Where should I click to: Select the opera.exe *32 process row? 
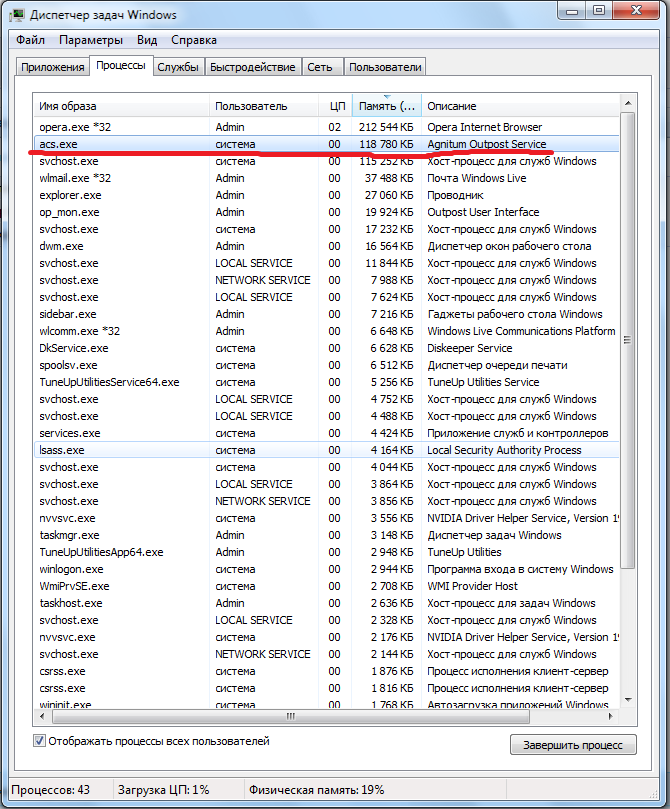(326, 127)
